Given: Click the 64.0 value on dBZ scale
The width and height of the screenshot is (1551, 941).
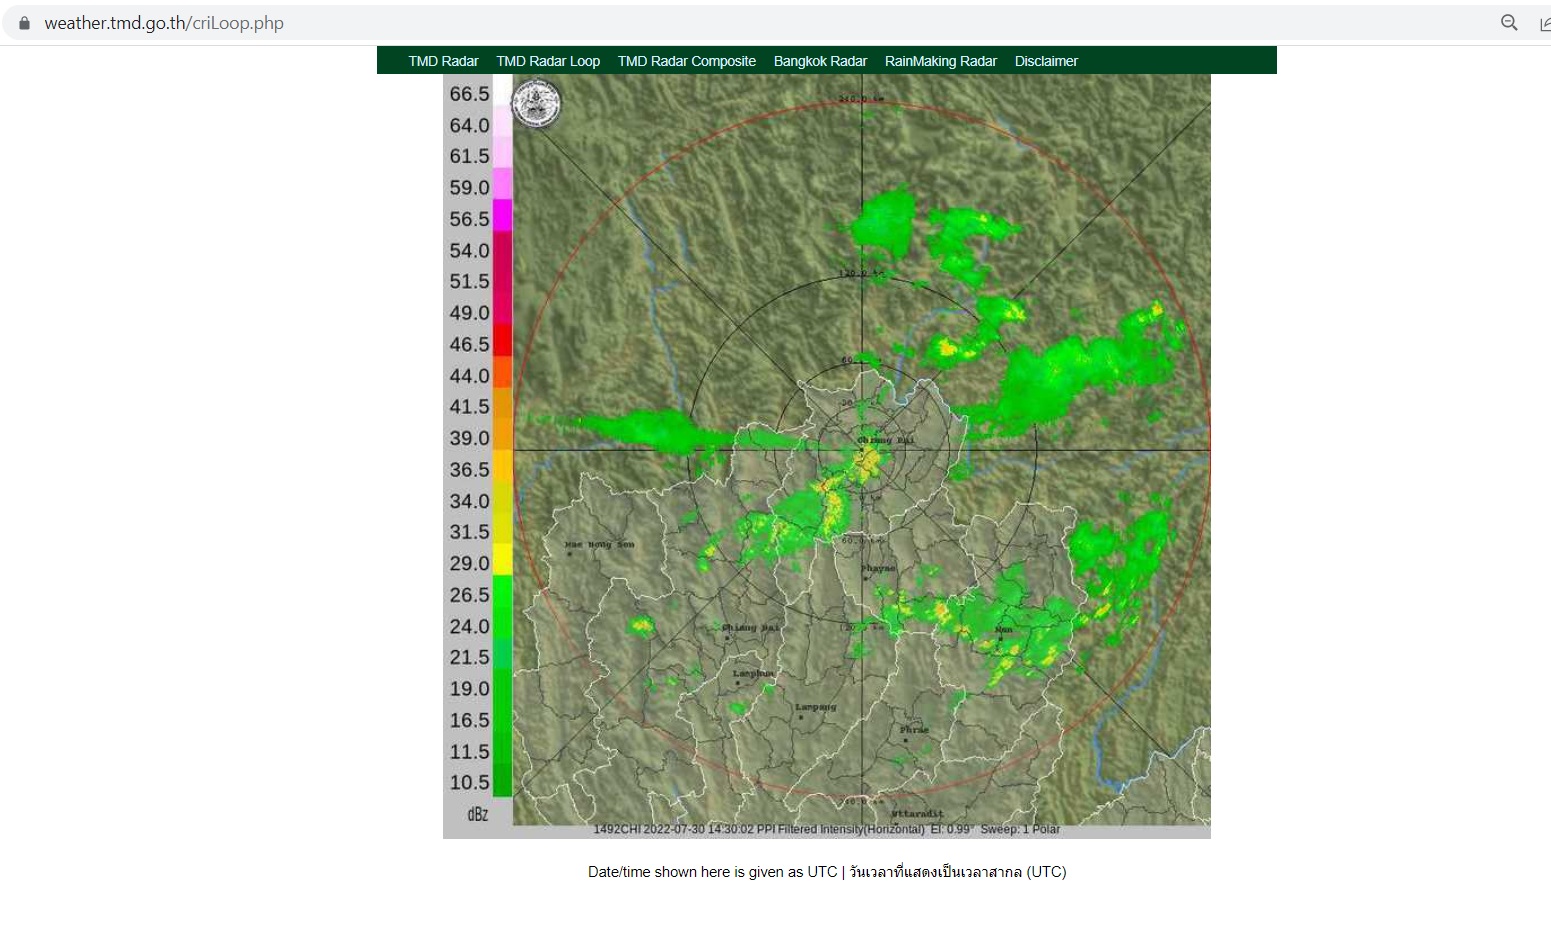Looking at the screenshot, I should click(469, 125).
